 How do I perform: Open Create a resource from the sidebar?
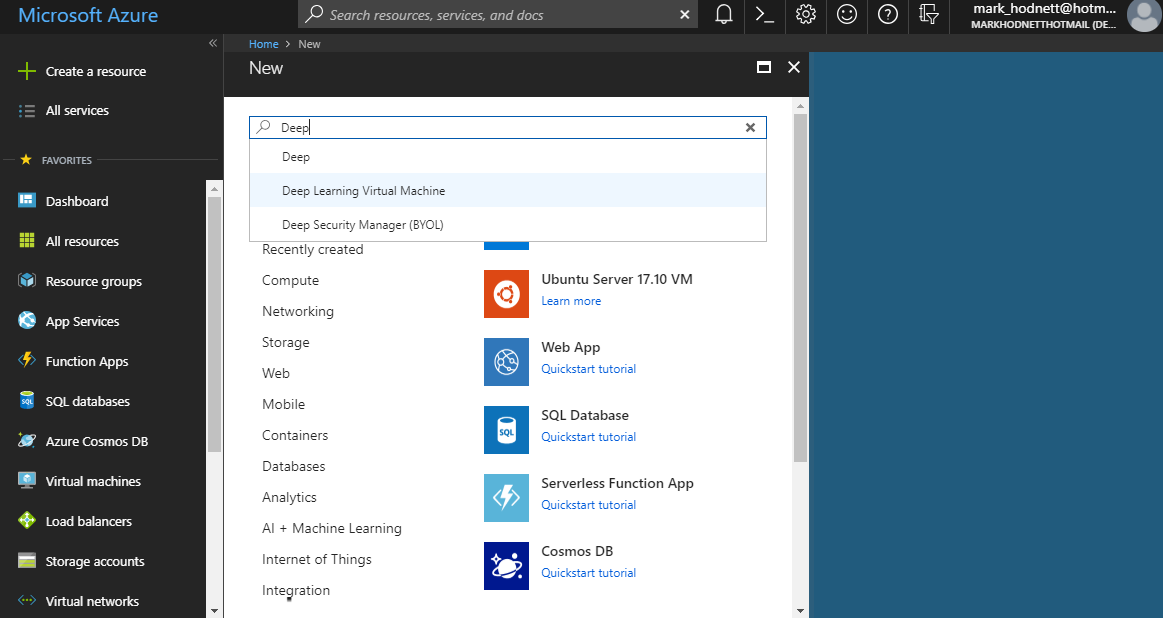(x=96, y=71)
